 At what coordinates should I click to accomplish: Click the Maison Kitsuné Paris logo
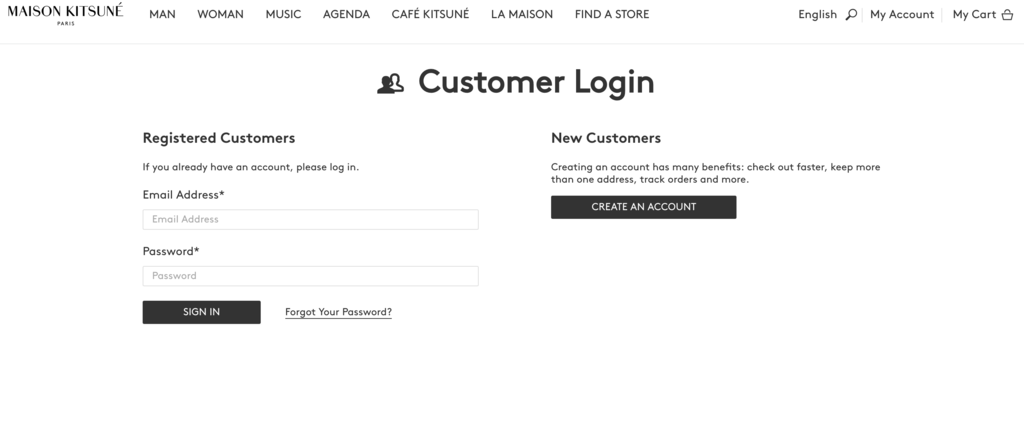65,14
